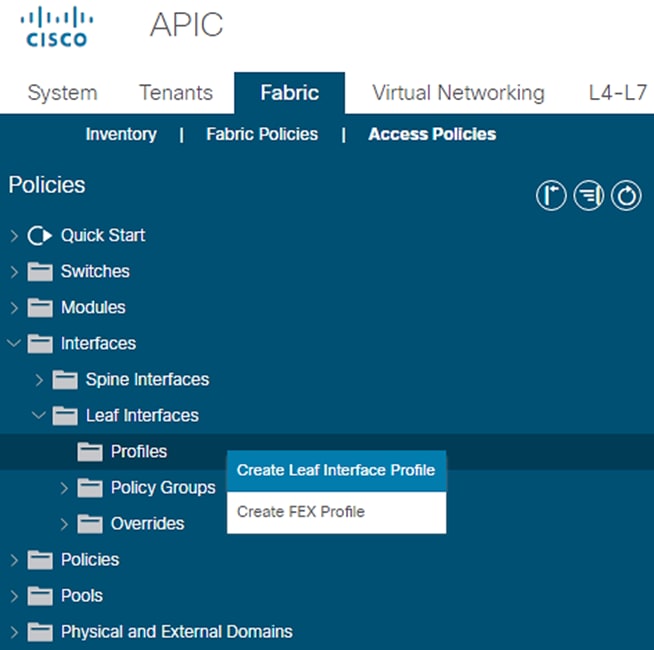Collapse the Interfaces tree node
Viewport: 654px width, 650px height.
(x=14, y=344)
